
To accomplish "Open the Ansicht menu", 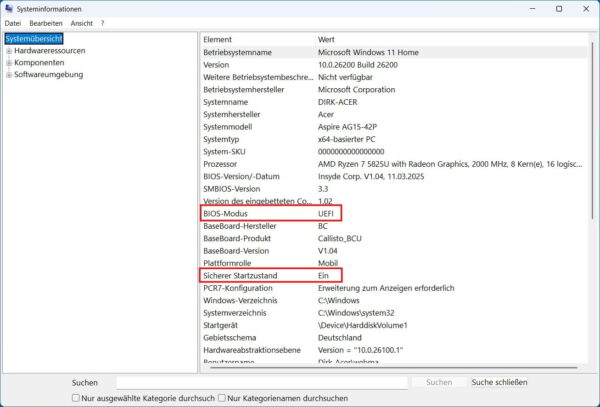I will [x=82, y=23].
